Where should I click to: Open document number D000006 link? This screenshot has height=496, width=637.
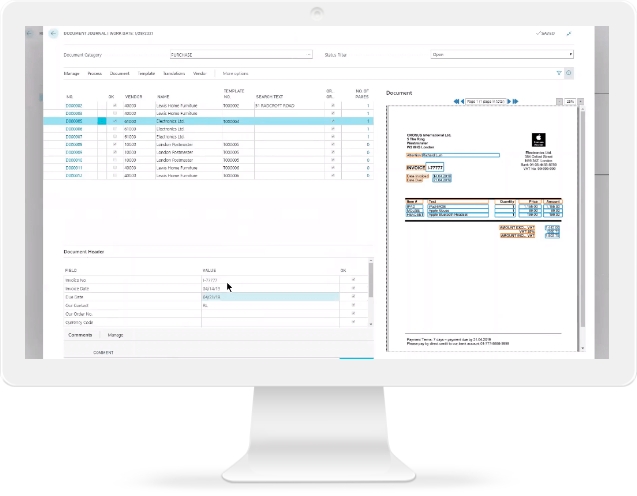73,129
